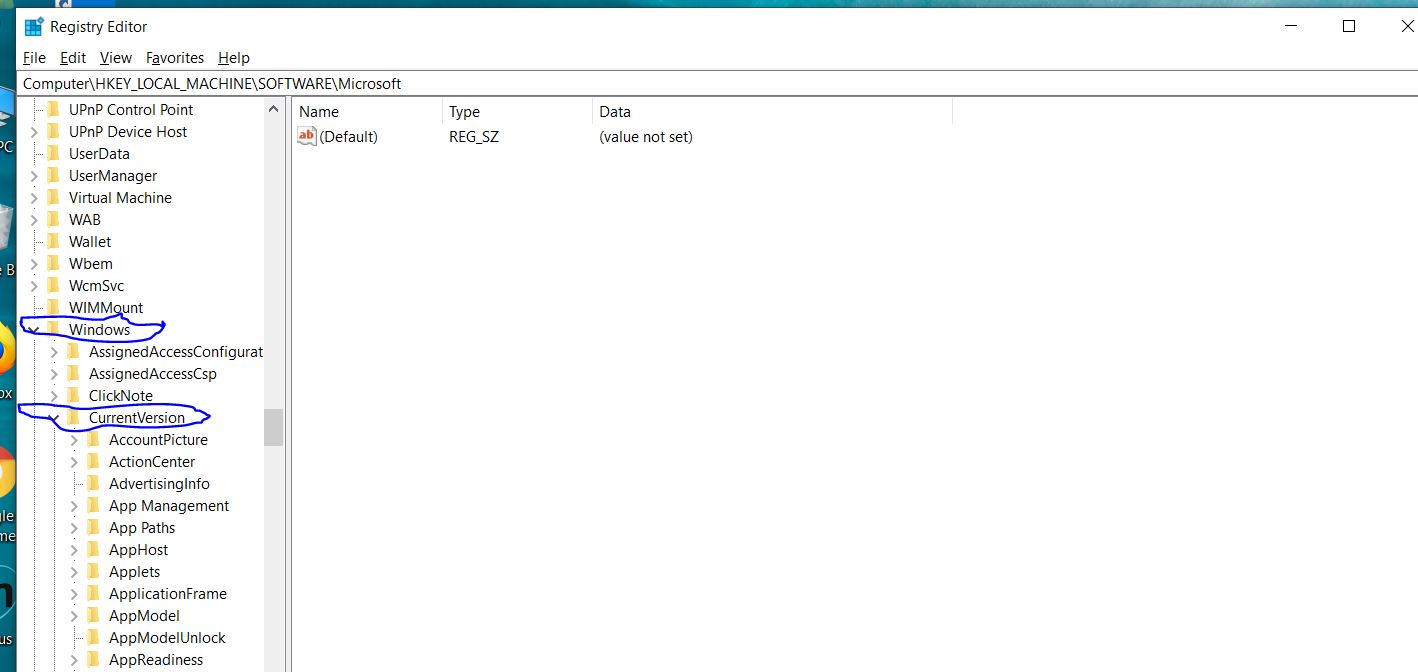Click the folder icon next to the Windows key
The height and width of the screenshot is (672, 1418).
tap(54, 329)
